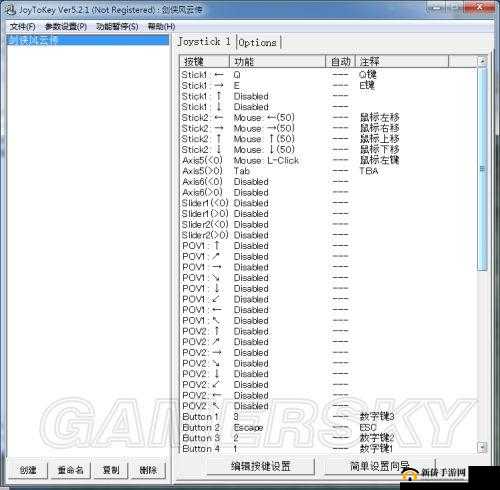Click the scrollbar down arrow in key list
Viewport: 500px width, 490px height.
coord(482,447)
